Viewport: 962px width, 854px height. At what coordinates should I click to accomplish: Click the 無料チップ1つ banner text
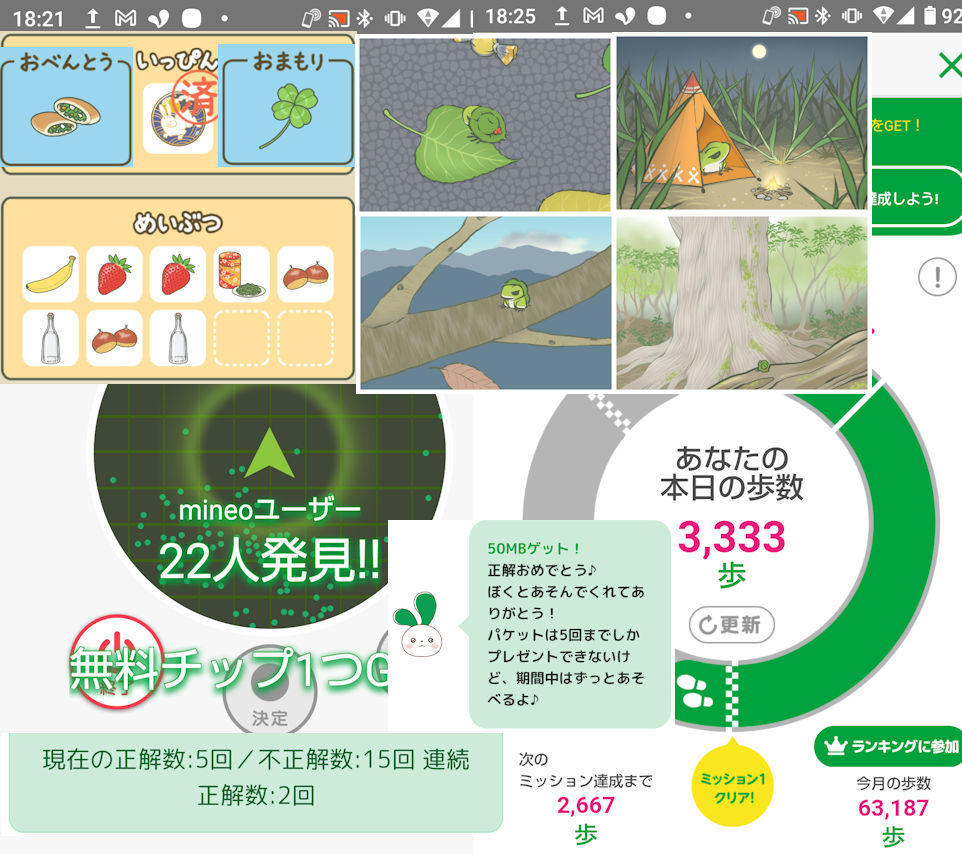click(x=228, y=669)
